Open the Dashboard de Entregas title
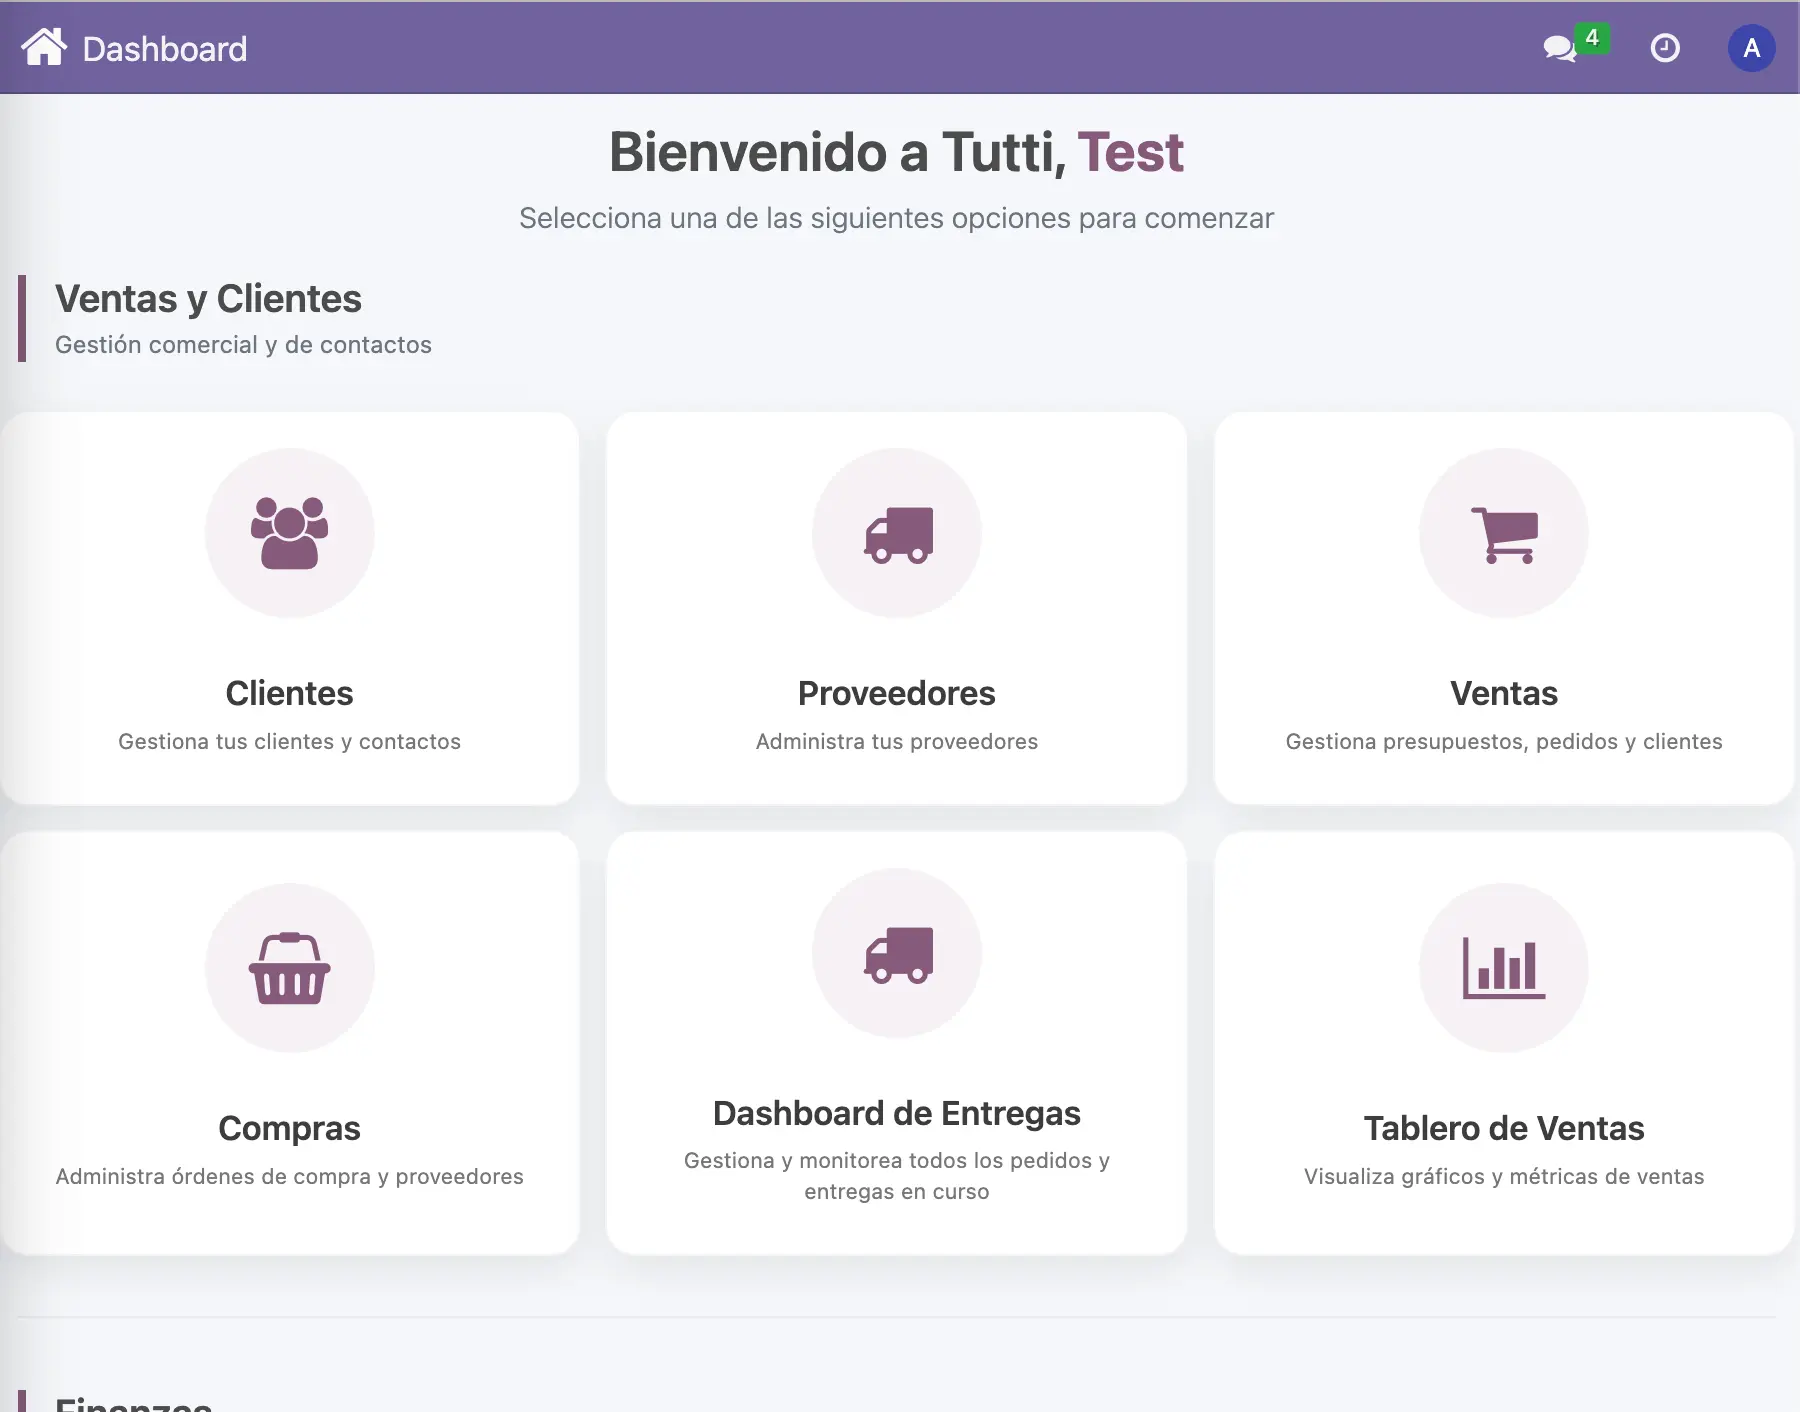Viewport: 1800px width, 1412px height. point(896,1113)
